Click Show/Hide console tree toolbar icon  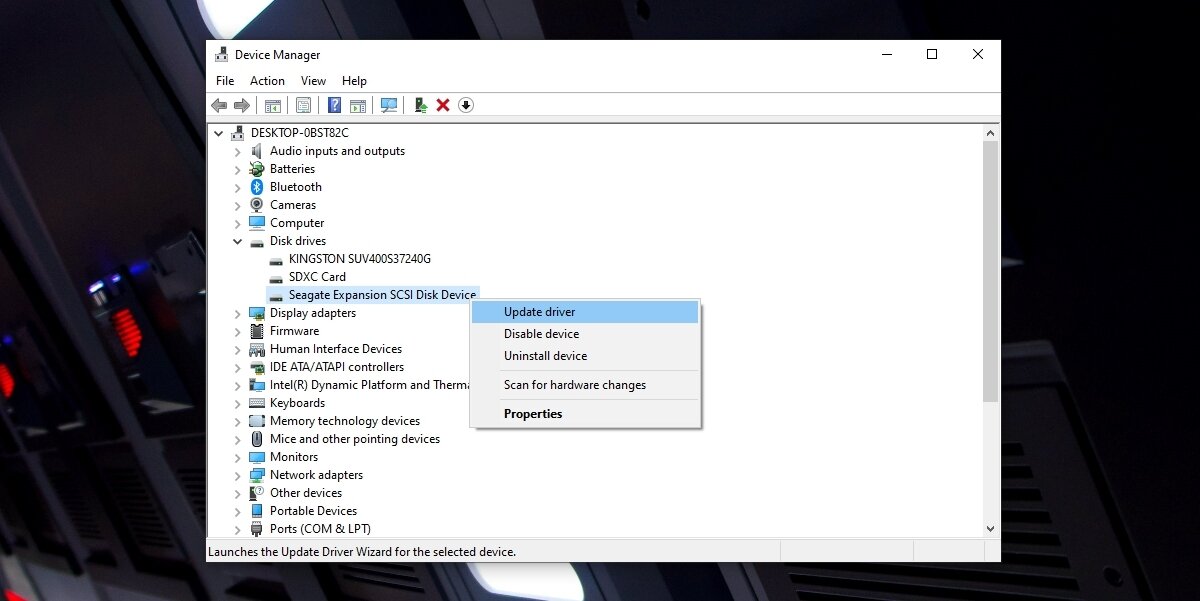(272, 105)
